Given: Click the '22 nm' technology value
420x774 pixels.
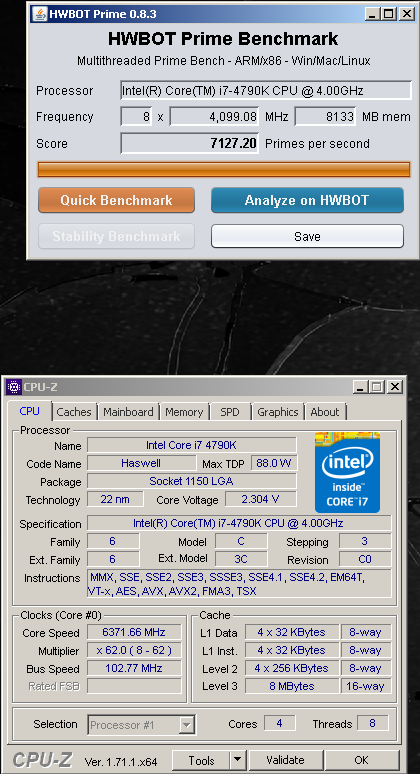Looking at the screenshot, I should pos(115,499).
